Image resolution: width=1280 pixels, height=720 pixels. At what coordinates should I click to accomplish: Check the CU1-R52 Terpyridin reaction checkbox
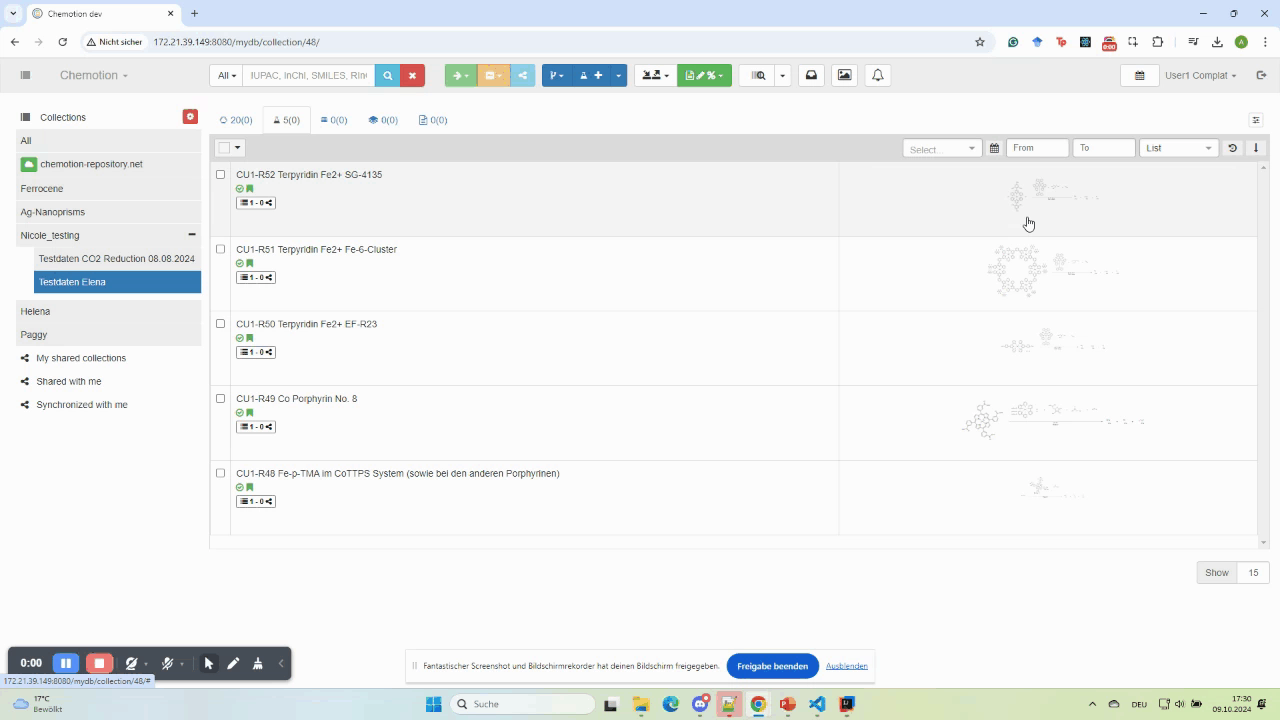click(221, 174)
